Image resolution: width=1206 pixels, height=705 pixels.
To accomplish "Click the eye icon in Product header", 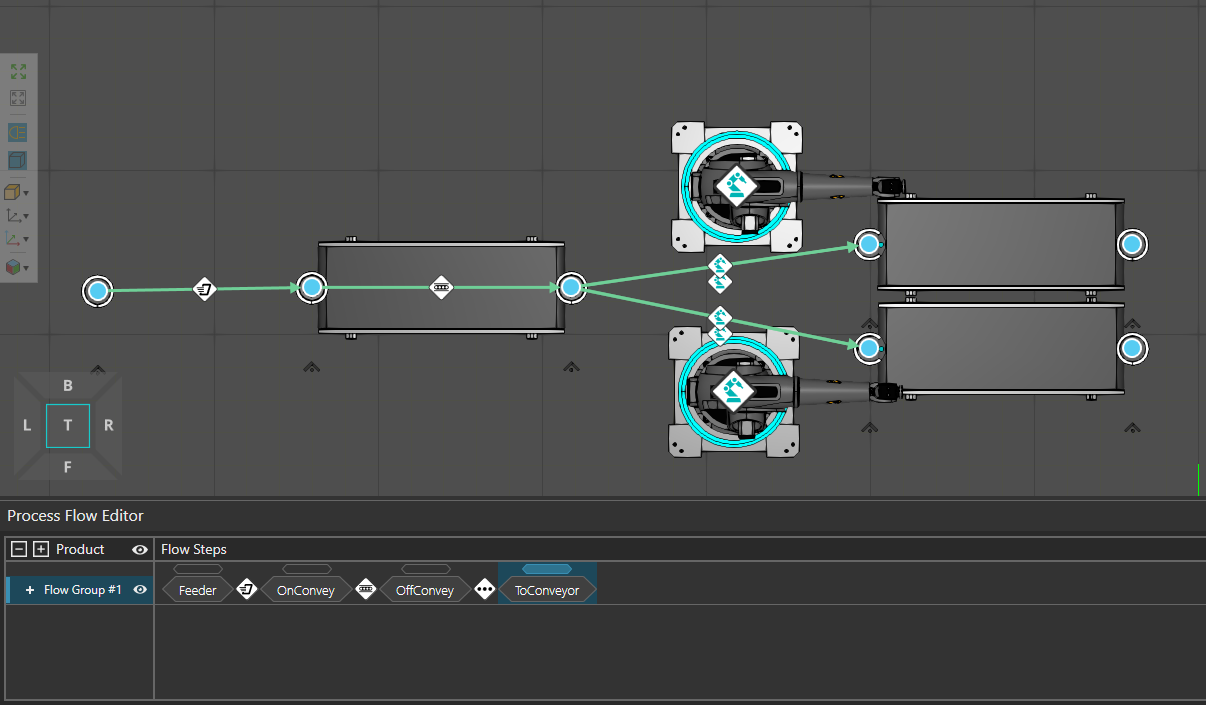I will 140,549.
